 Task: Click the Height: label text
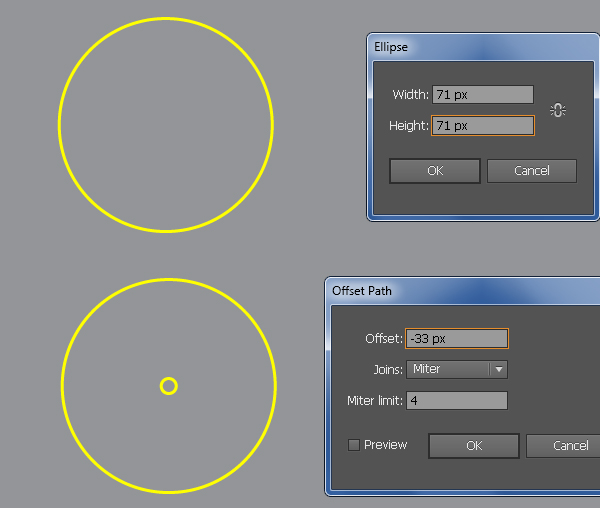tap(409, 126)
